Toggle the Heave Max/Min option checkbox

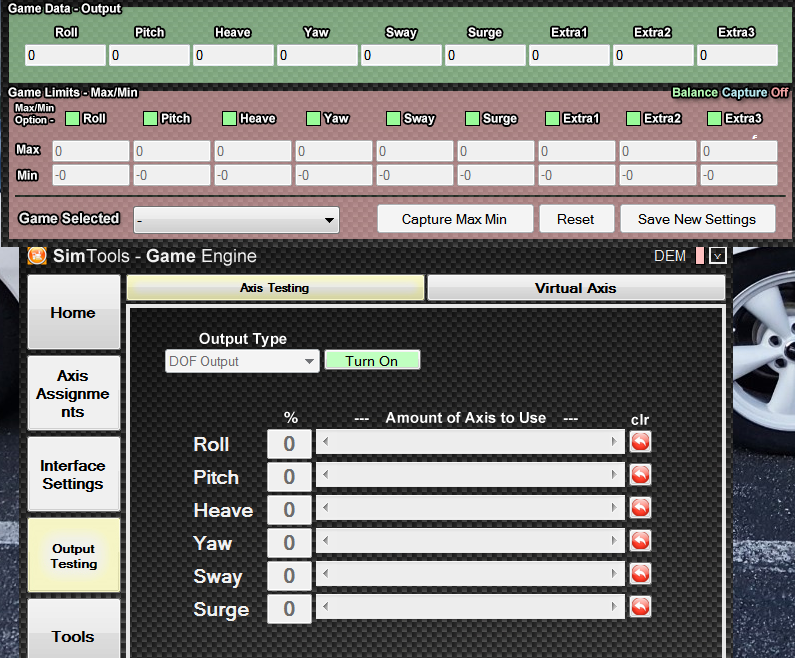click(230, 119)
